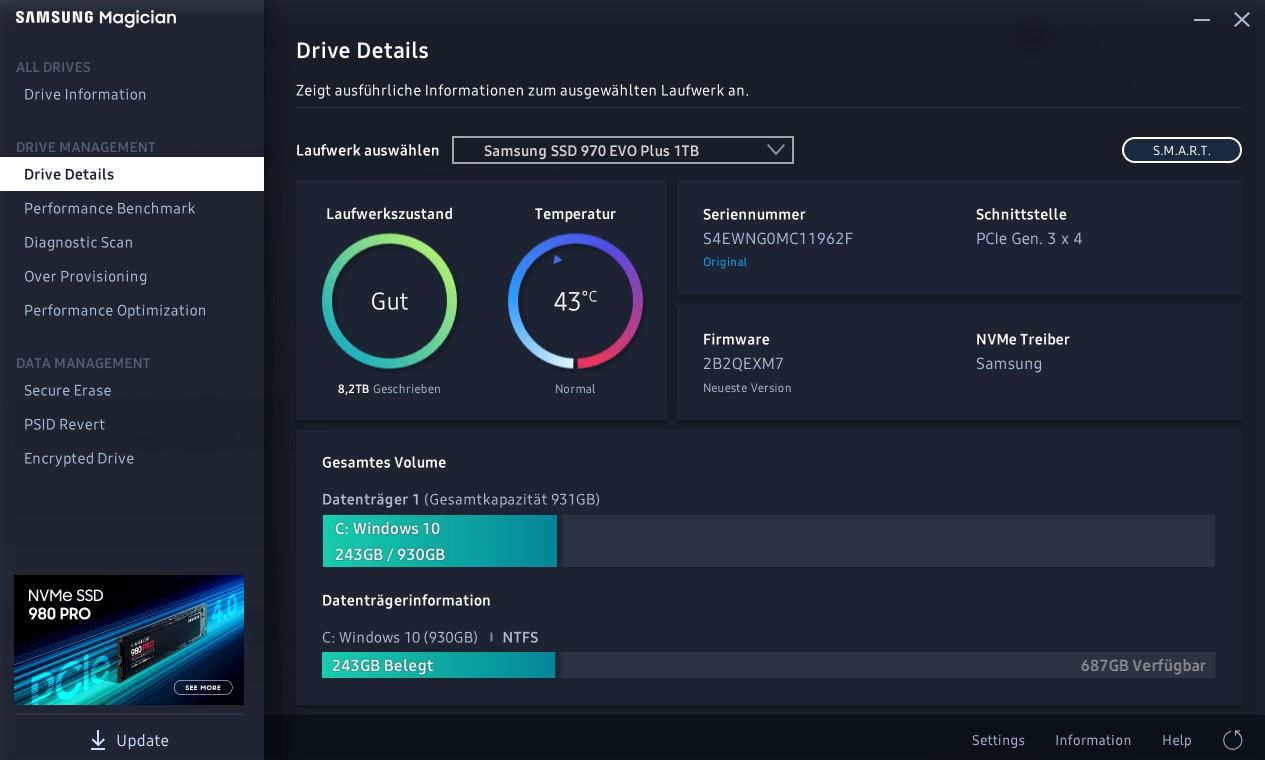Open the S.M.A.R.T. details button
1265x760 pixels.
1182,150
